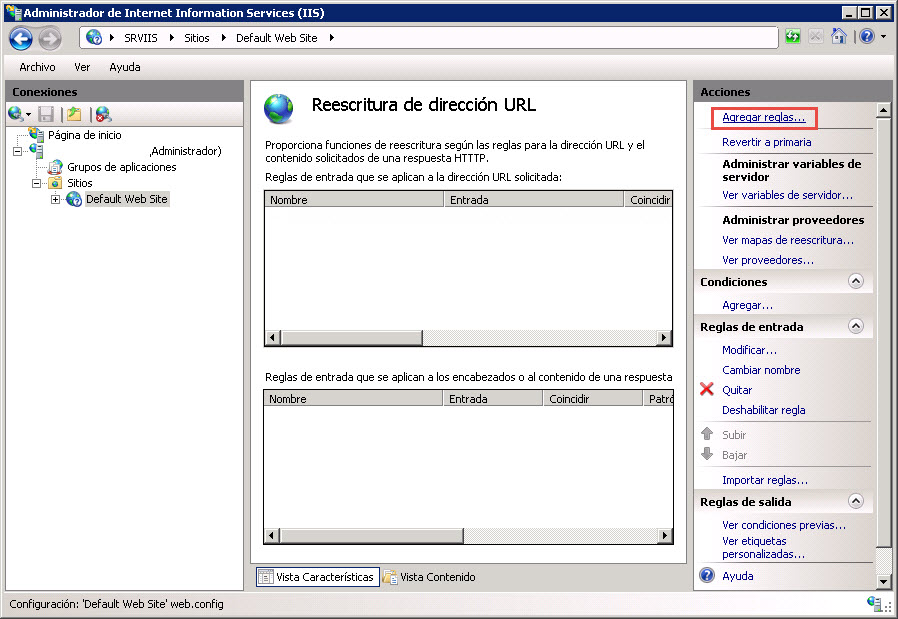Click Importar reglas...

pyautogui.click(x=765, y=480)
